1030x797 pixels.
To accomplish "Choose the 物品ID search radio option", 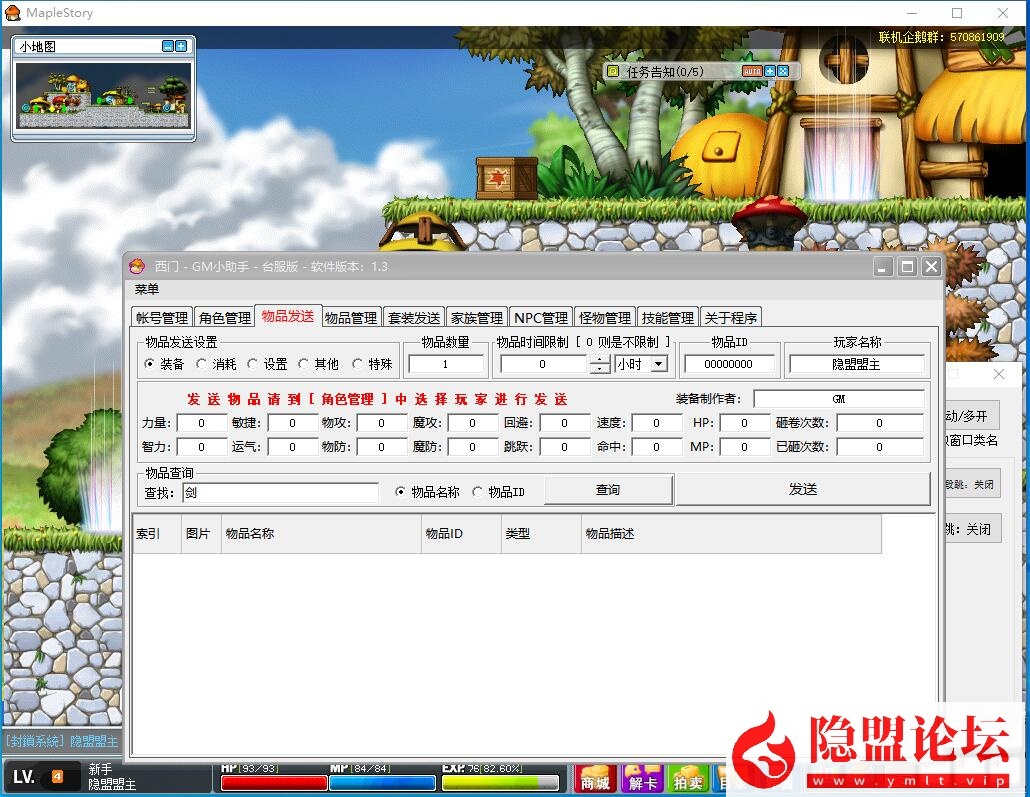I will pos(477,492).
